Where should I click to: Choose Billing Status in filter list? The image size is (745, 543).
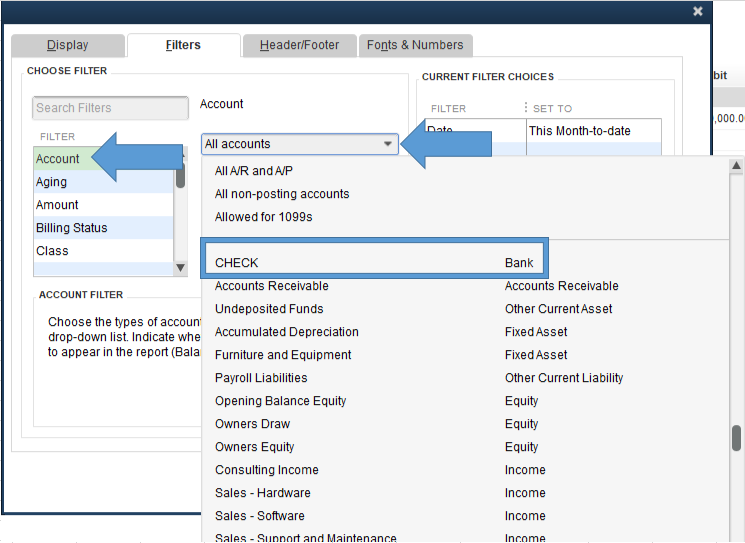click(72, 228)
